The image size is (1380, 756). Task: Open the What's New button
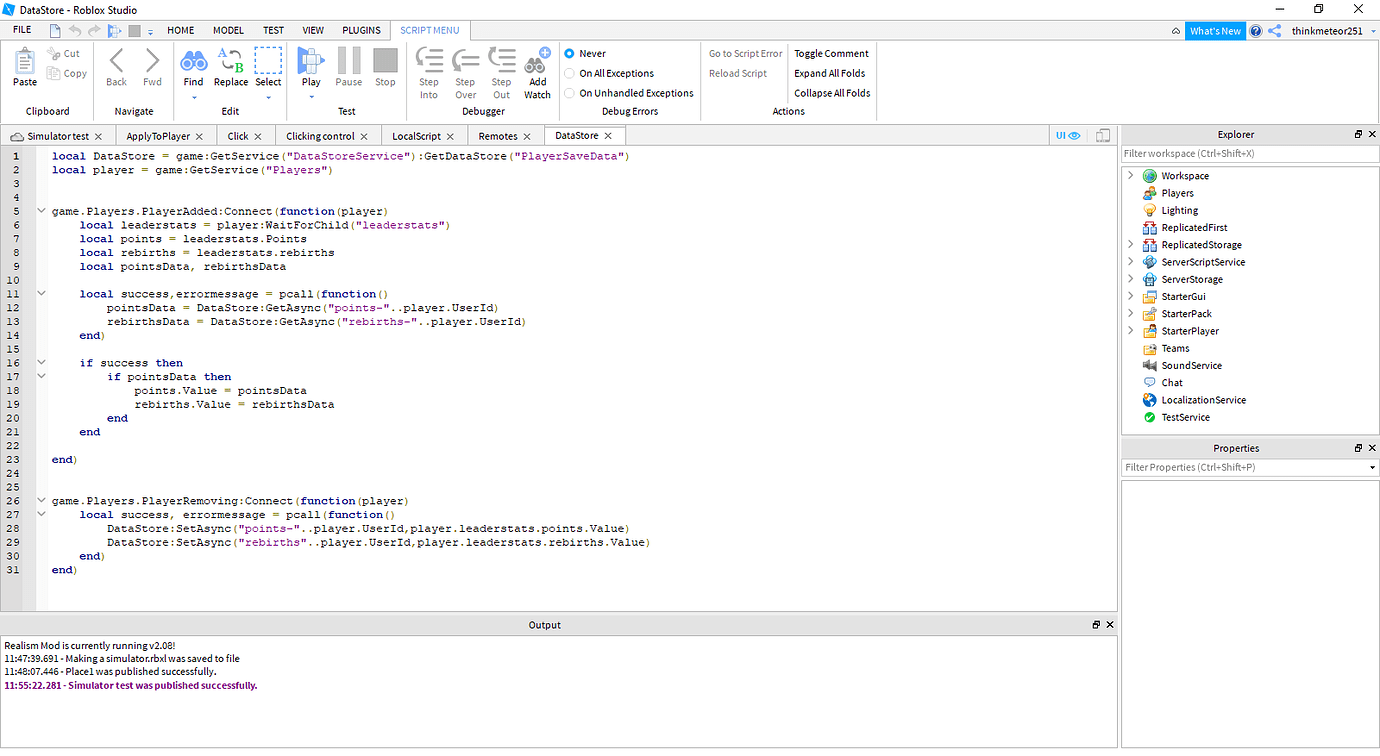pyautogui.click(x=1215, y=31)
